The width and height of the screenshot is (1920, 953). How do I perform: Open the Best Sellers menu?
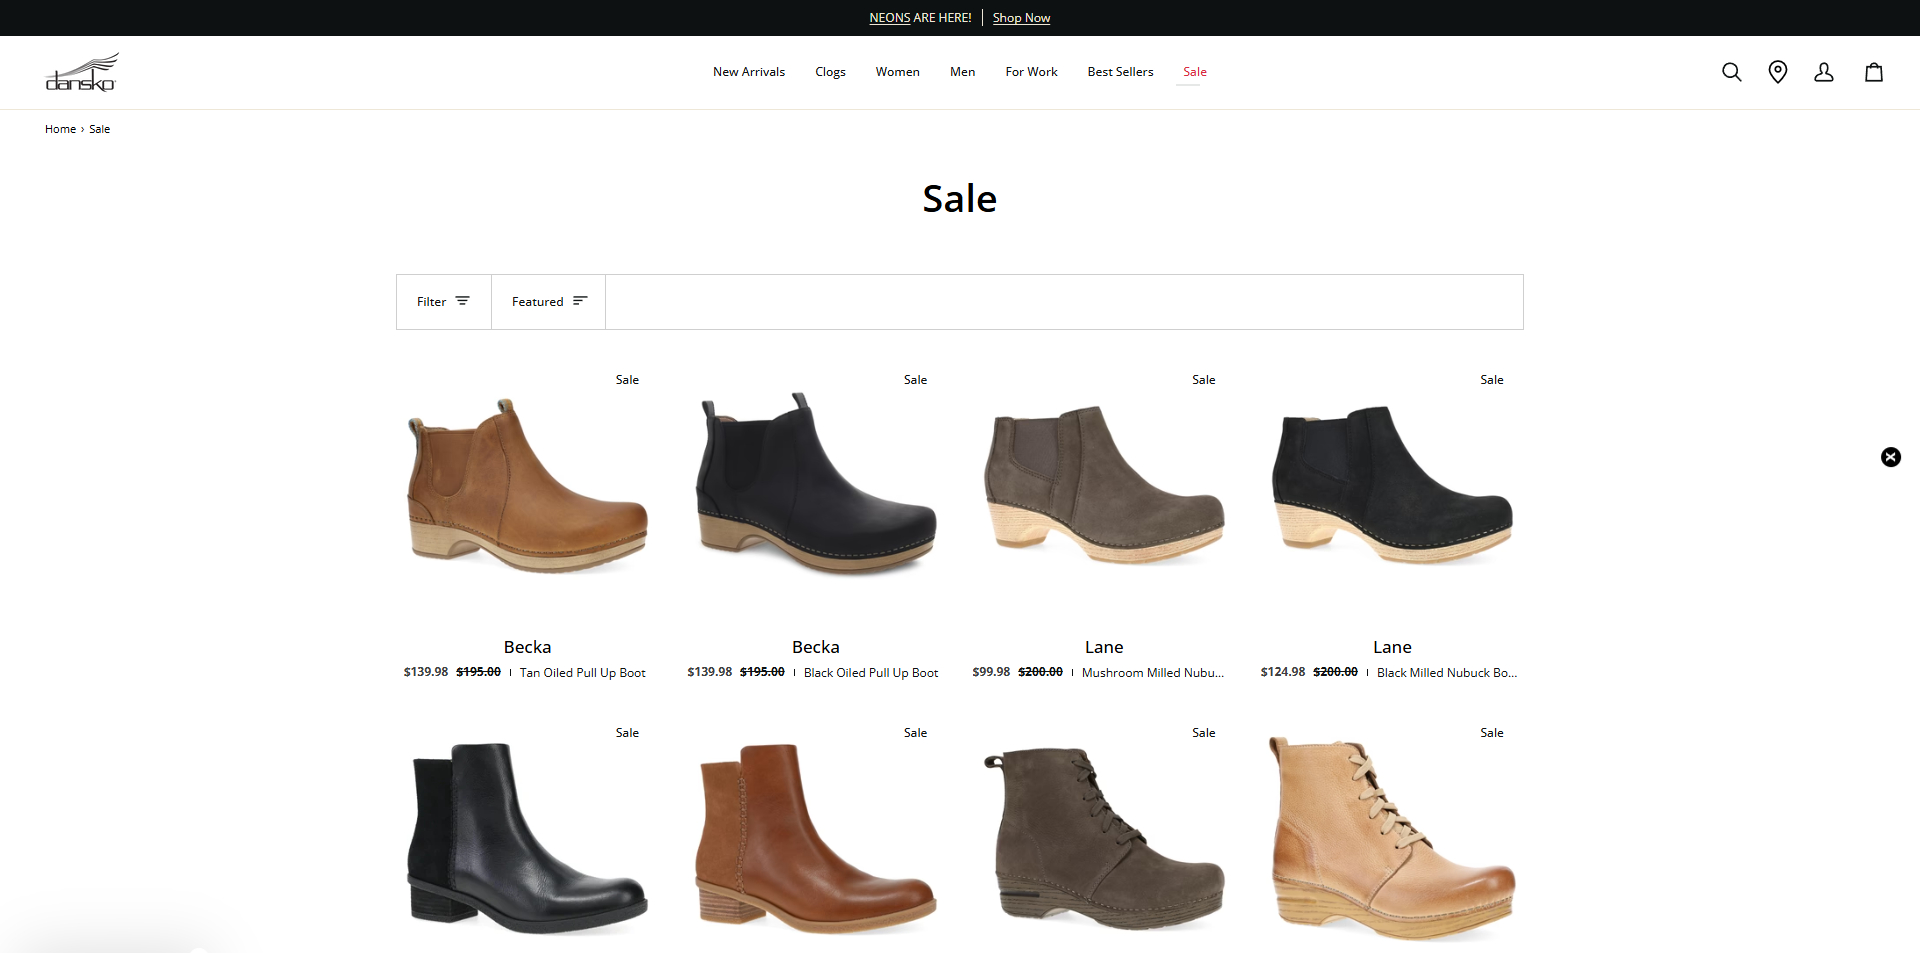pos(1120,71)
